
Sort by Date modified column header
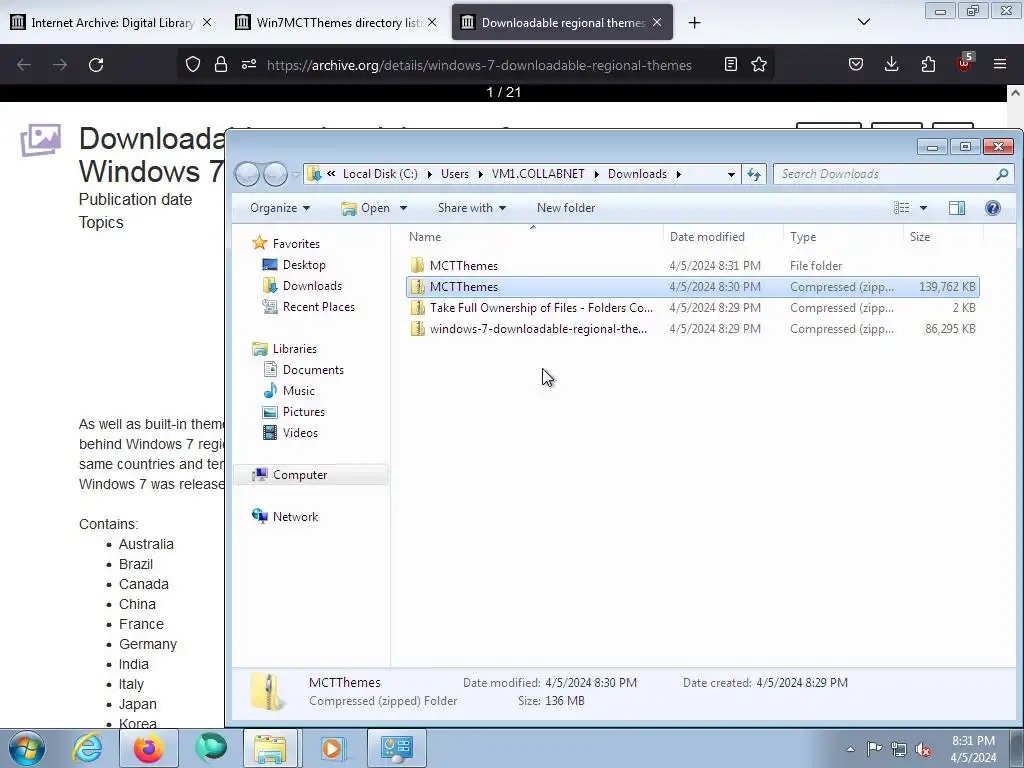coord(723,236)
